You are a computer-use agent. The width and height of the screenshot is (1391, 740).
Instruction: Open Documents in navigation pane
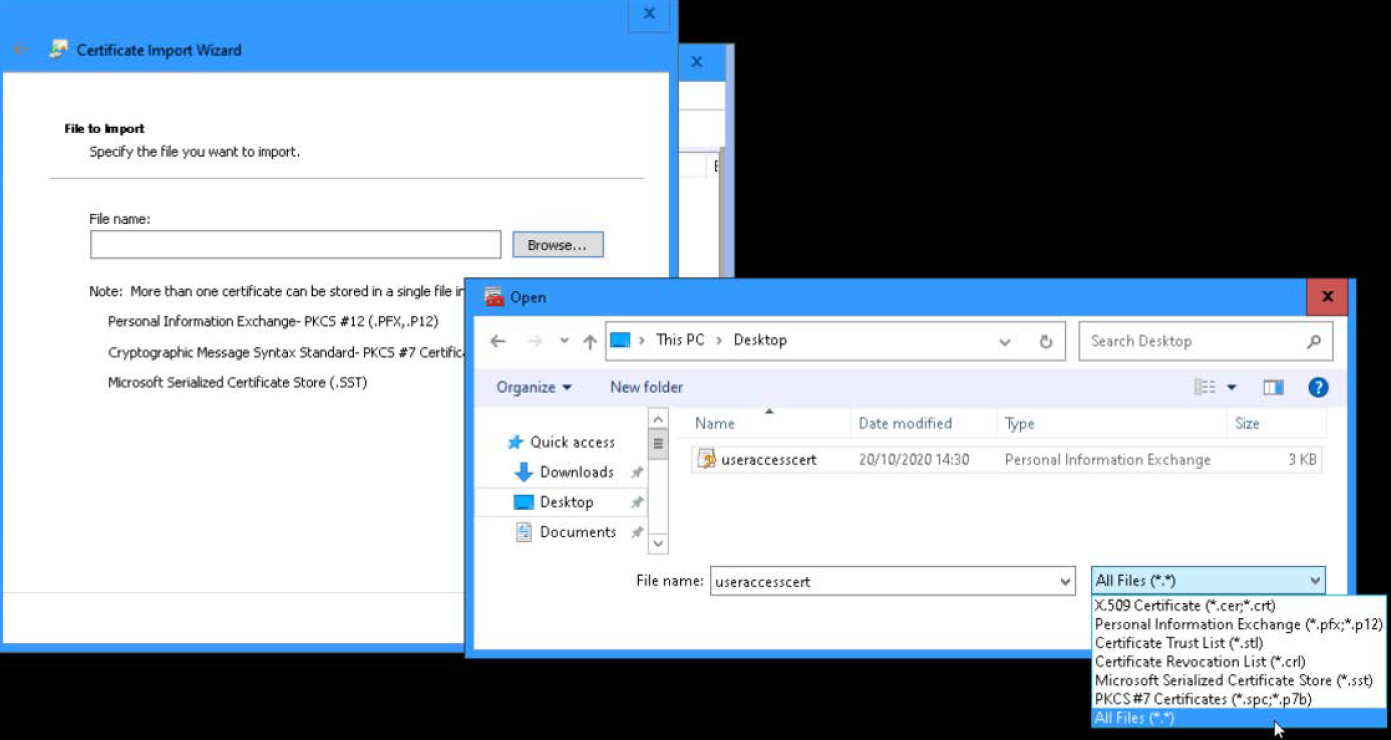point(577,532)
